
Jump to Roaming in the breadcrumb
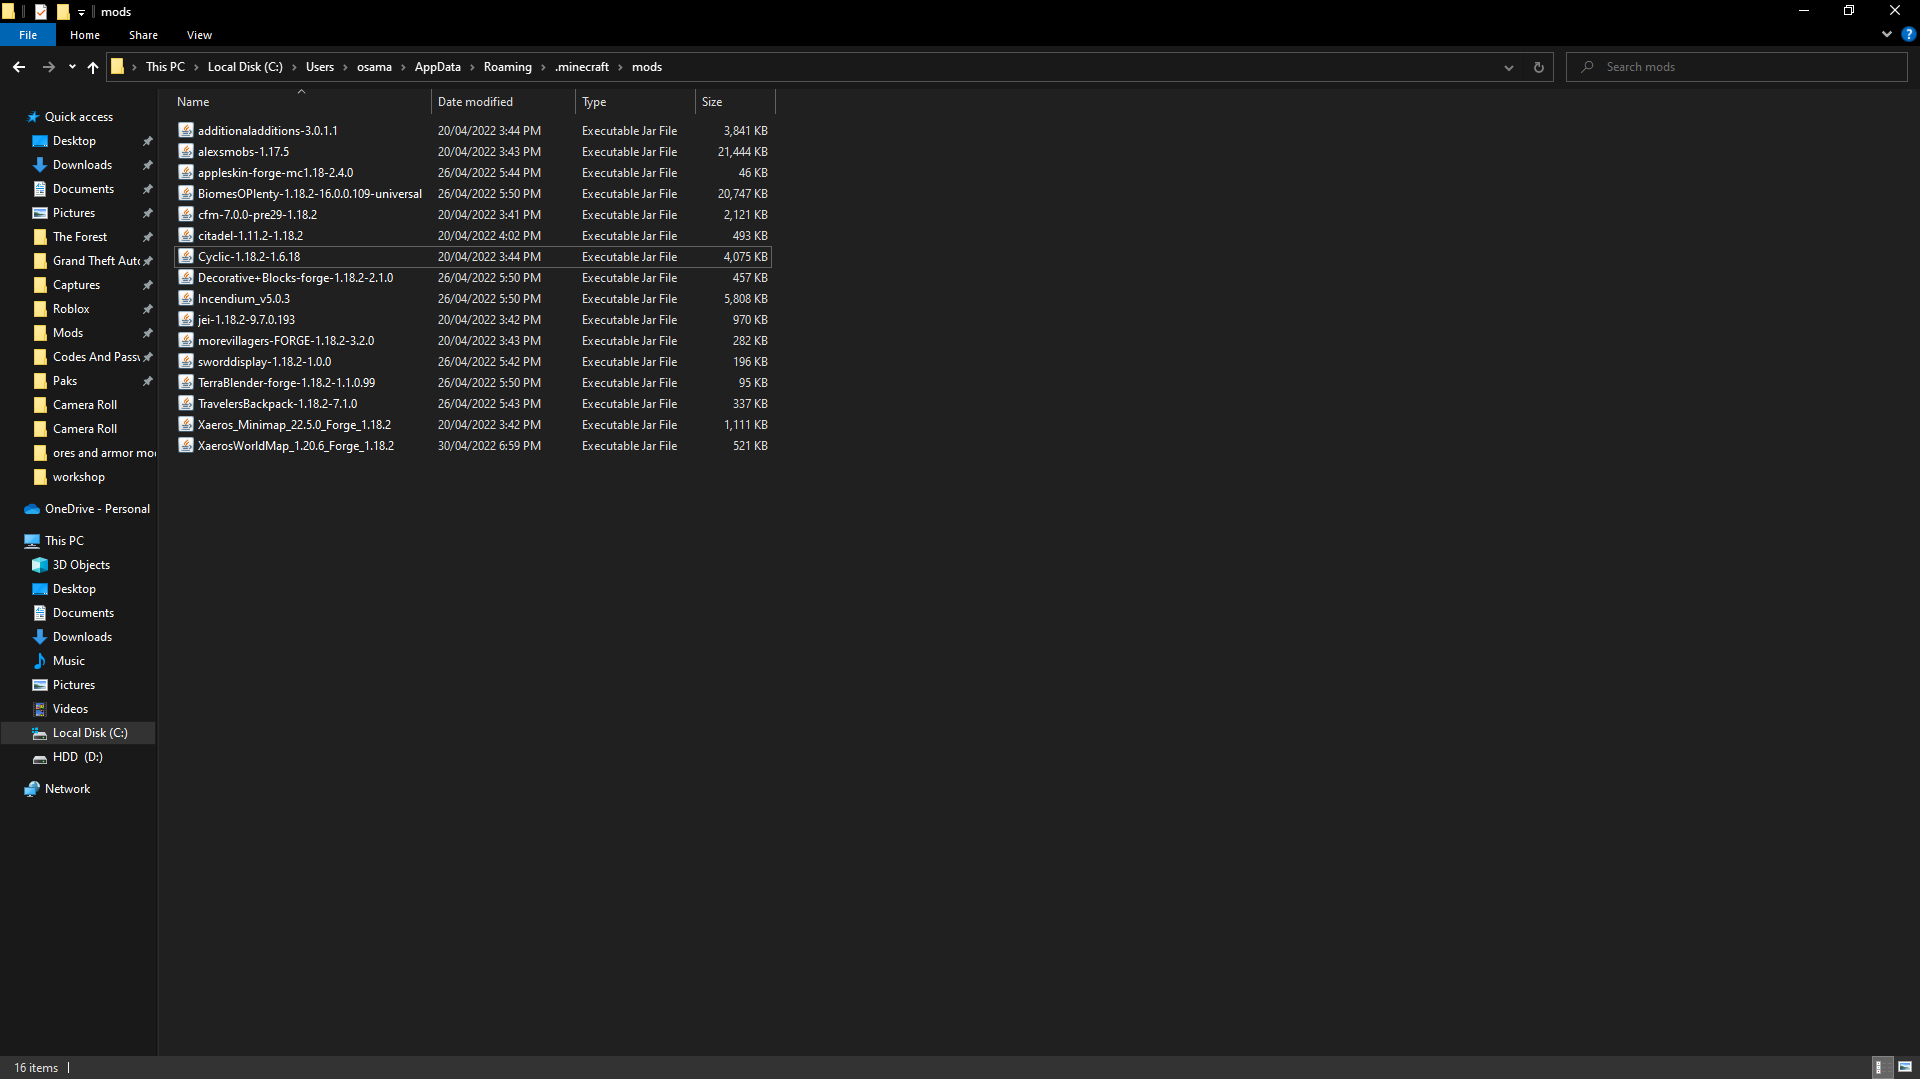pos(508,67)
